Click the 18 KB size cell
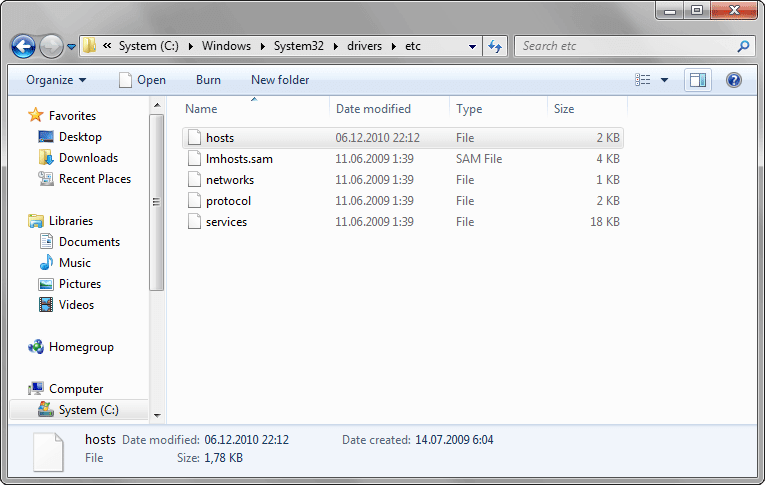 [604, 222]
